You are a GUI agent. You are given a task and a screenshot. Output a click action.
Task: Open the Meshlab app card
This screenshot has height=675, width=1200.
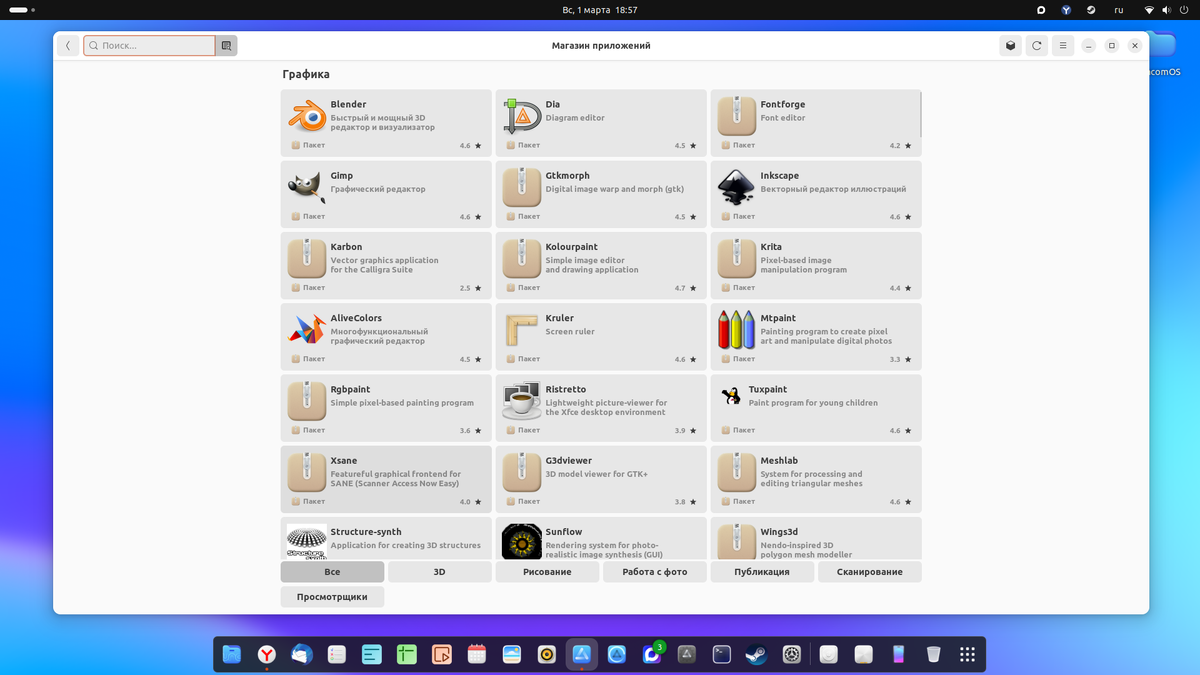[816, 479]
